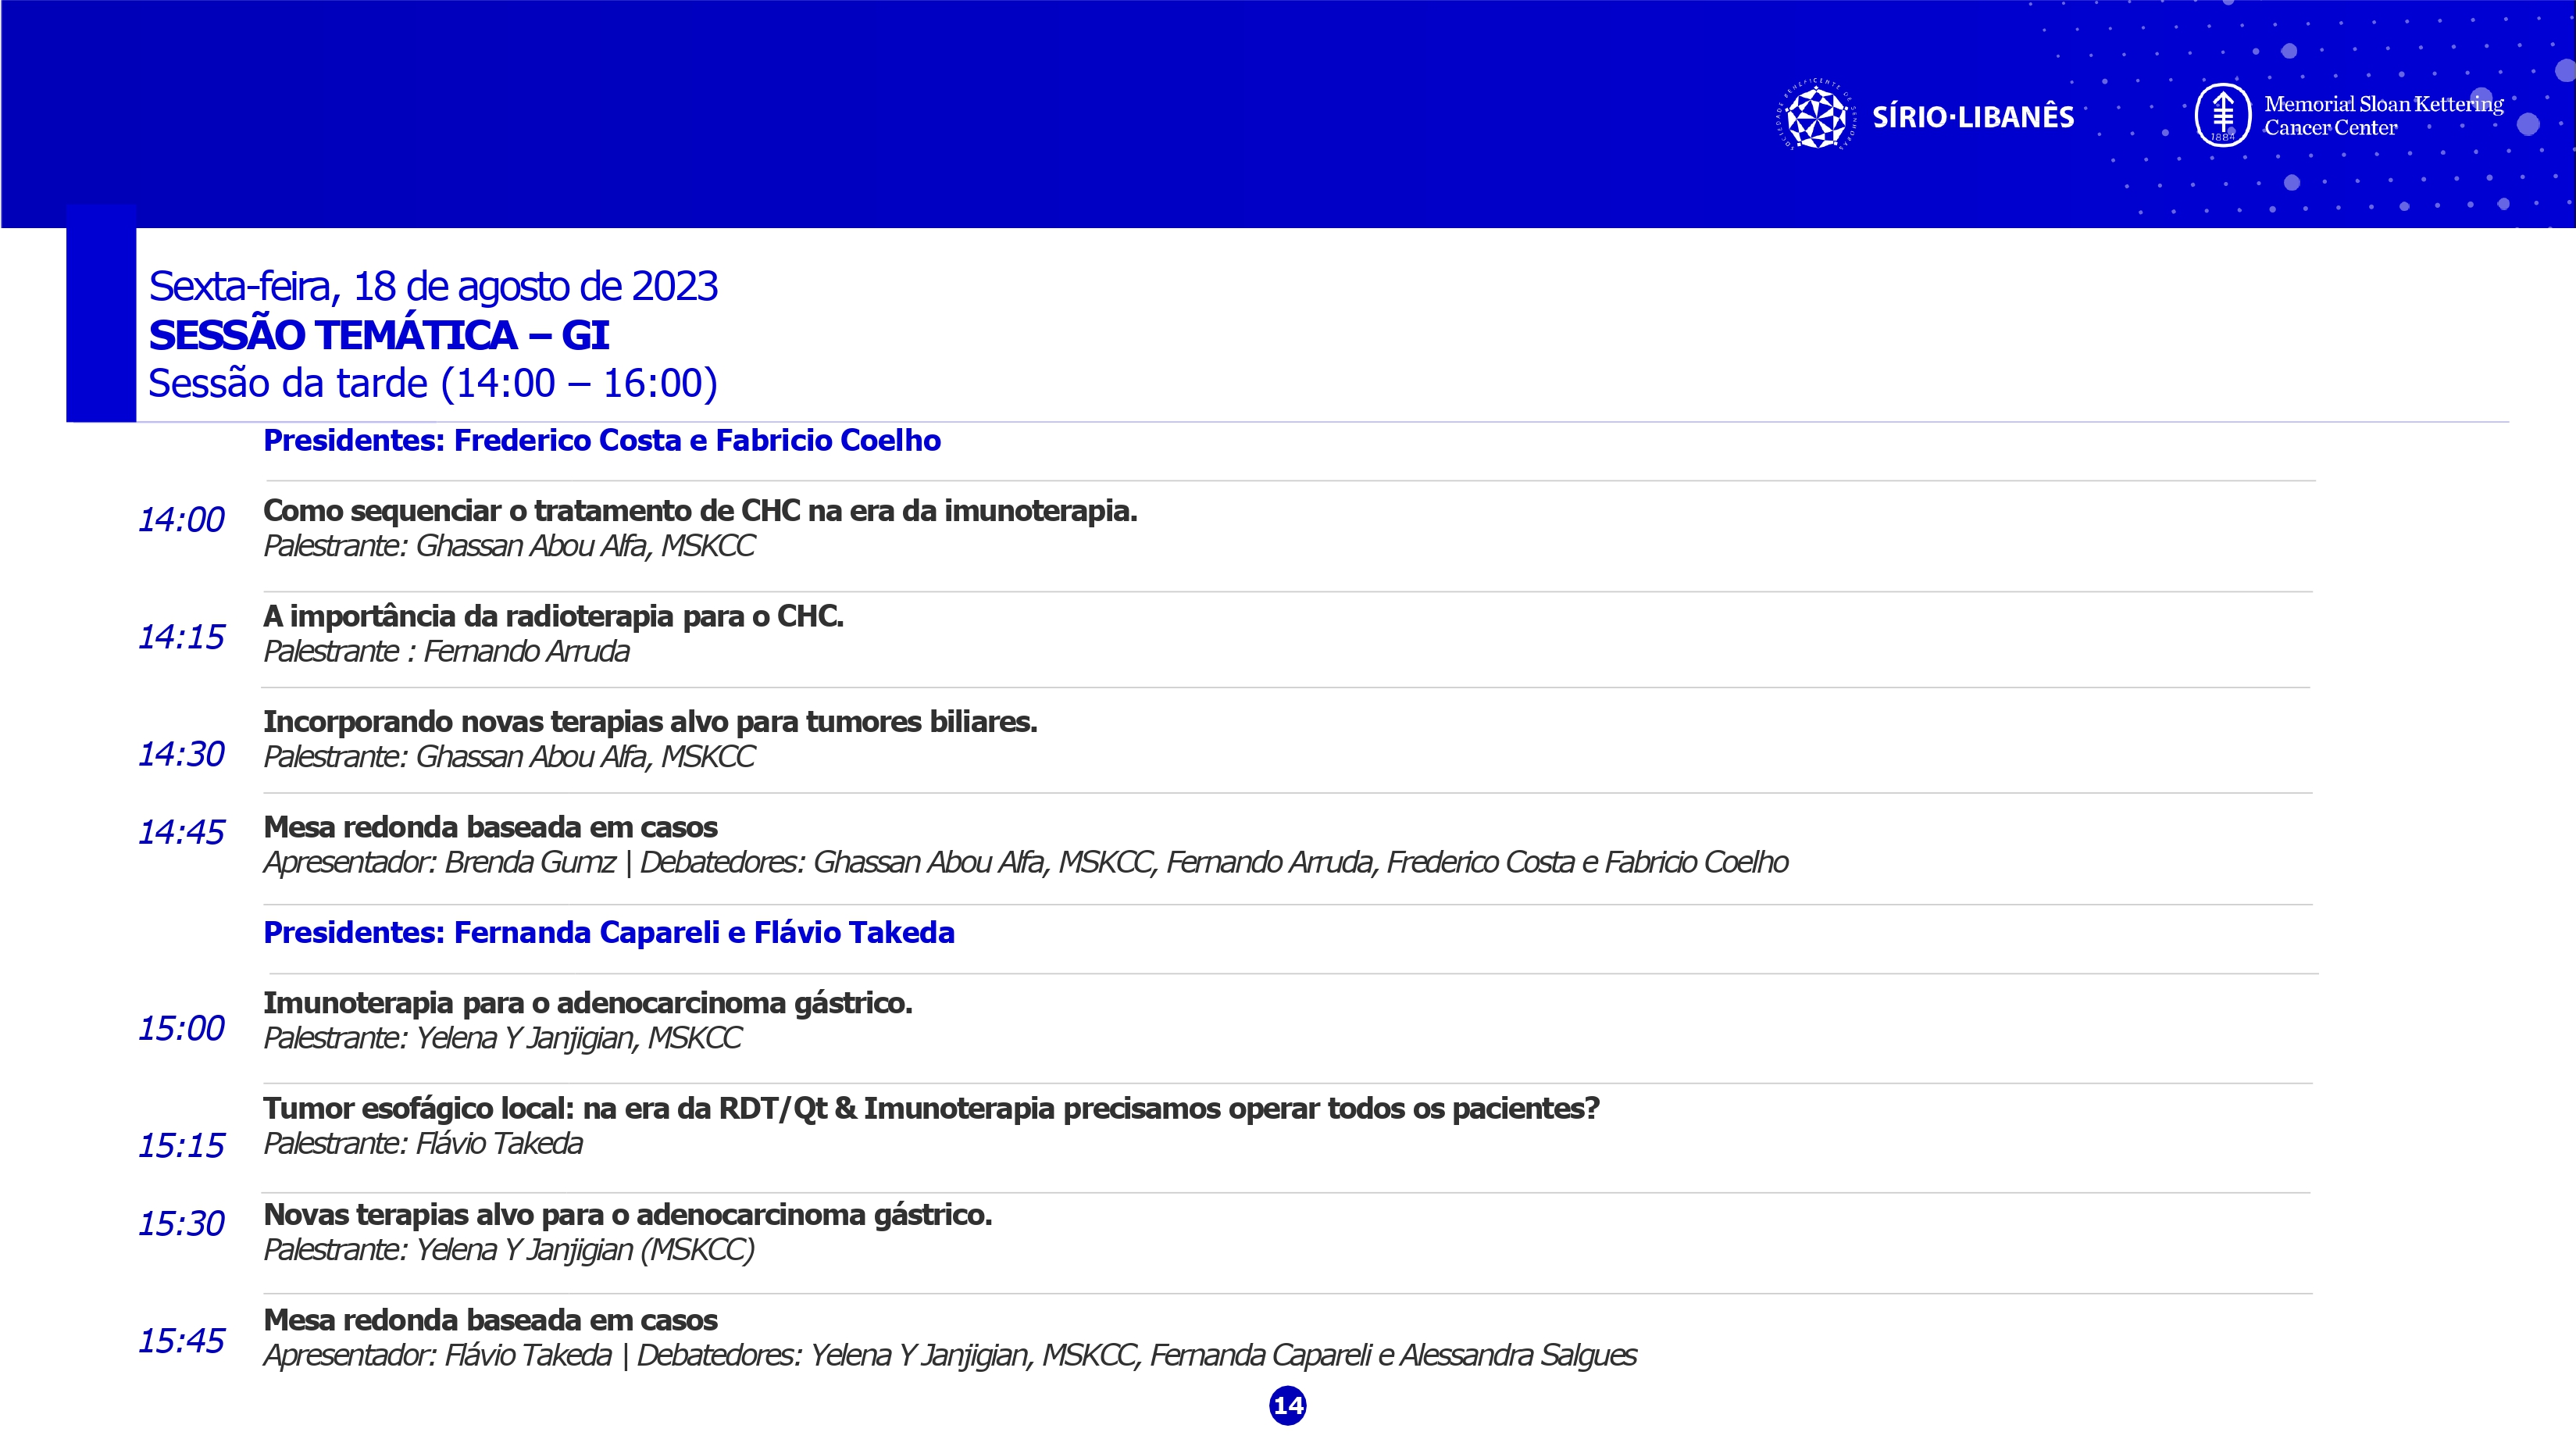Click 'Mesa redonda baseada em casos' at 14:45

click(490, 827)
